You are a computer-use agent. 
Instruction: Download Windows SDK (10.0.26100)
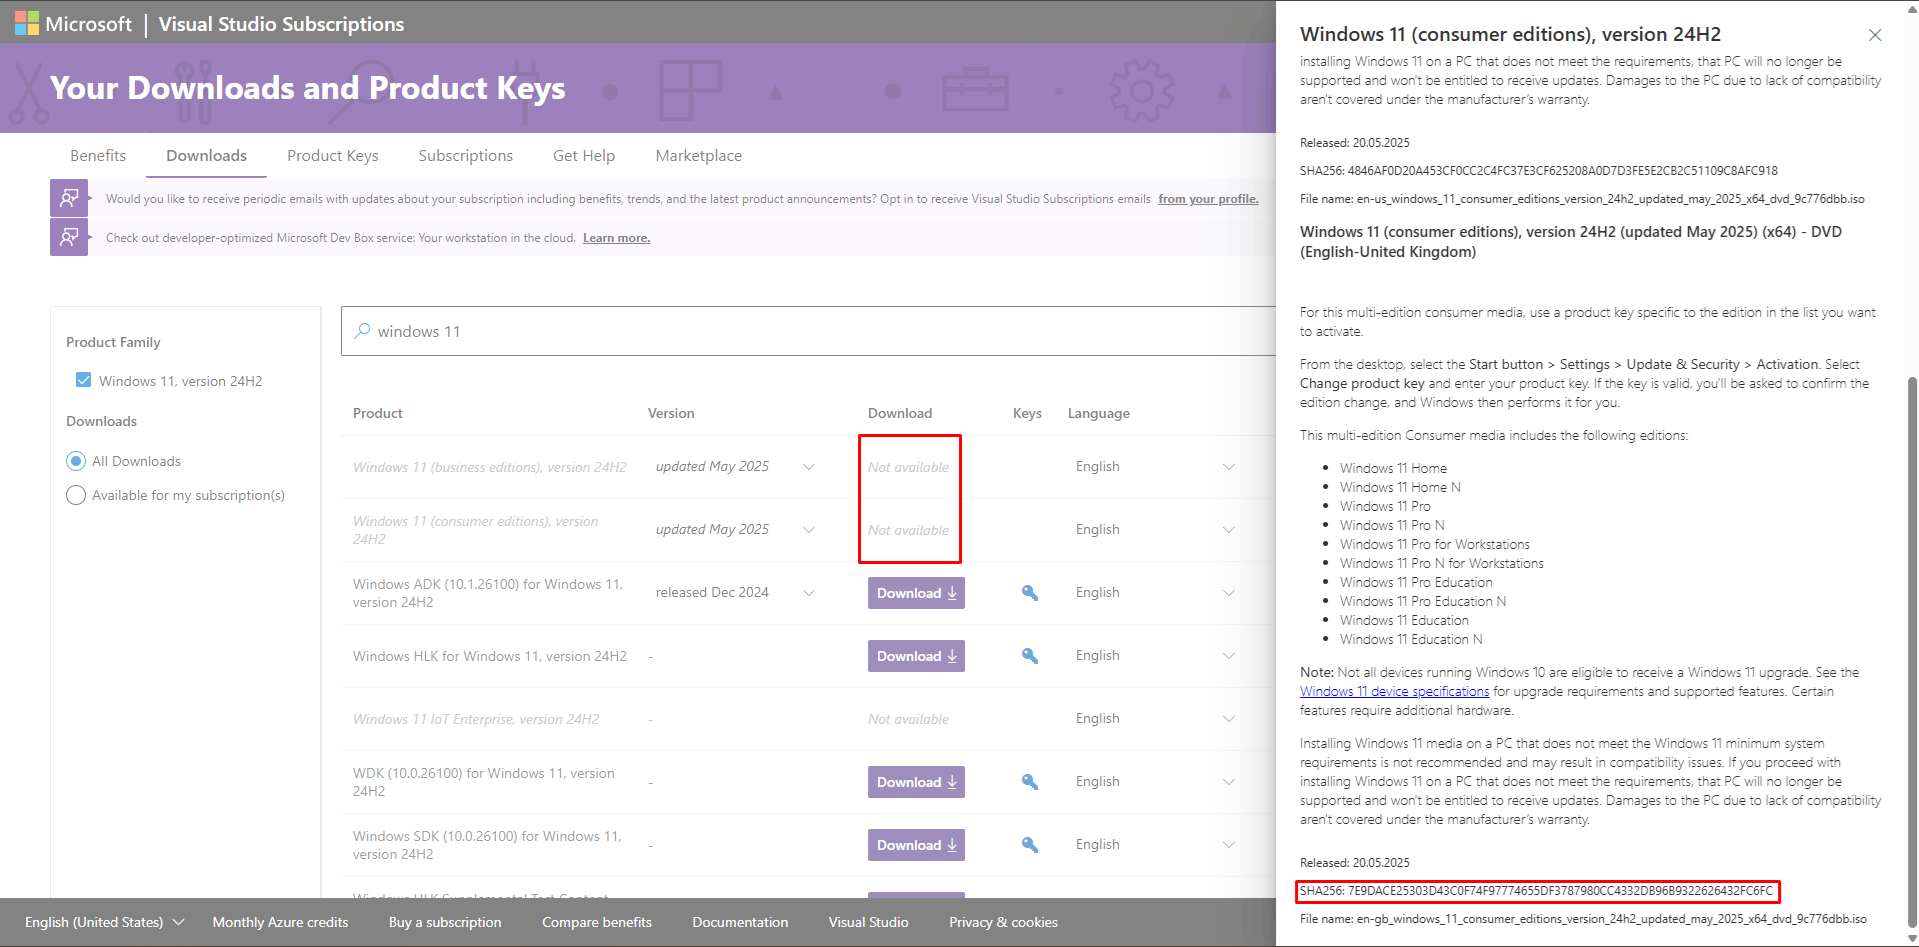pos(916,845)
